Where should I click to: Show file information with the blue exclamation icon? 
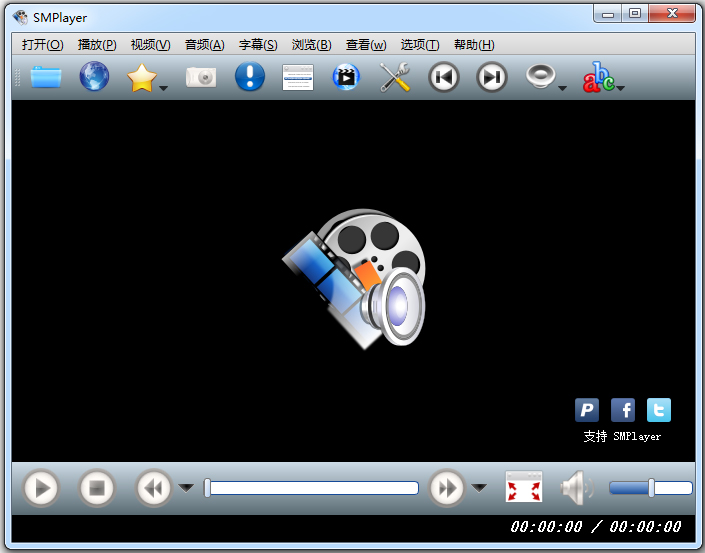pos(249,77)
